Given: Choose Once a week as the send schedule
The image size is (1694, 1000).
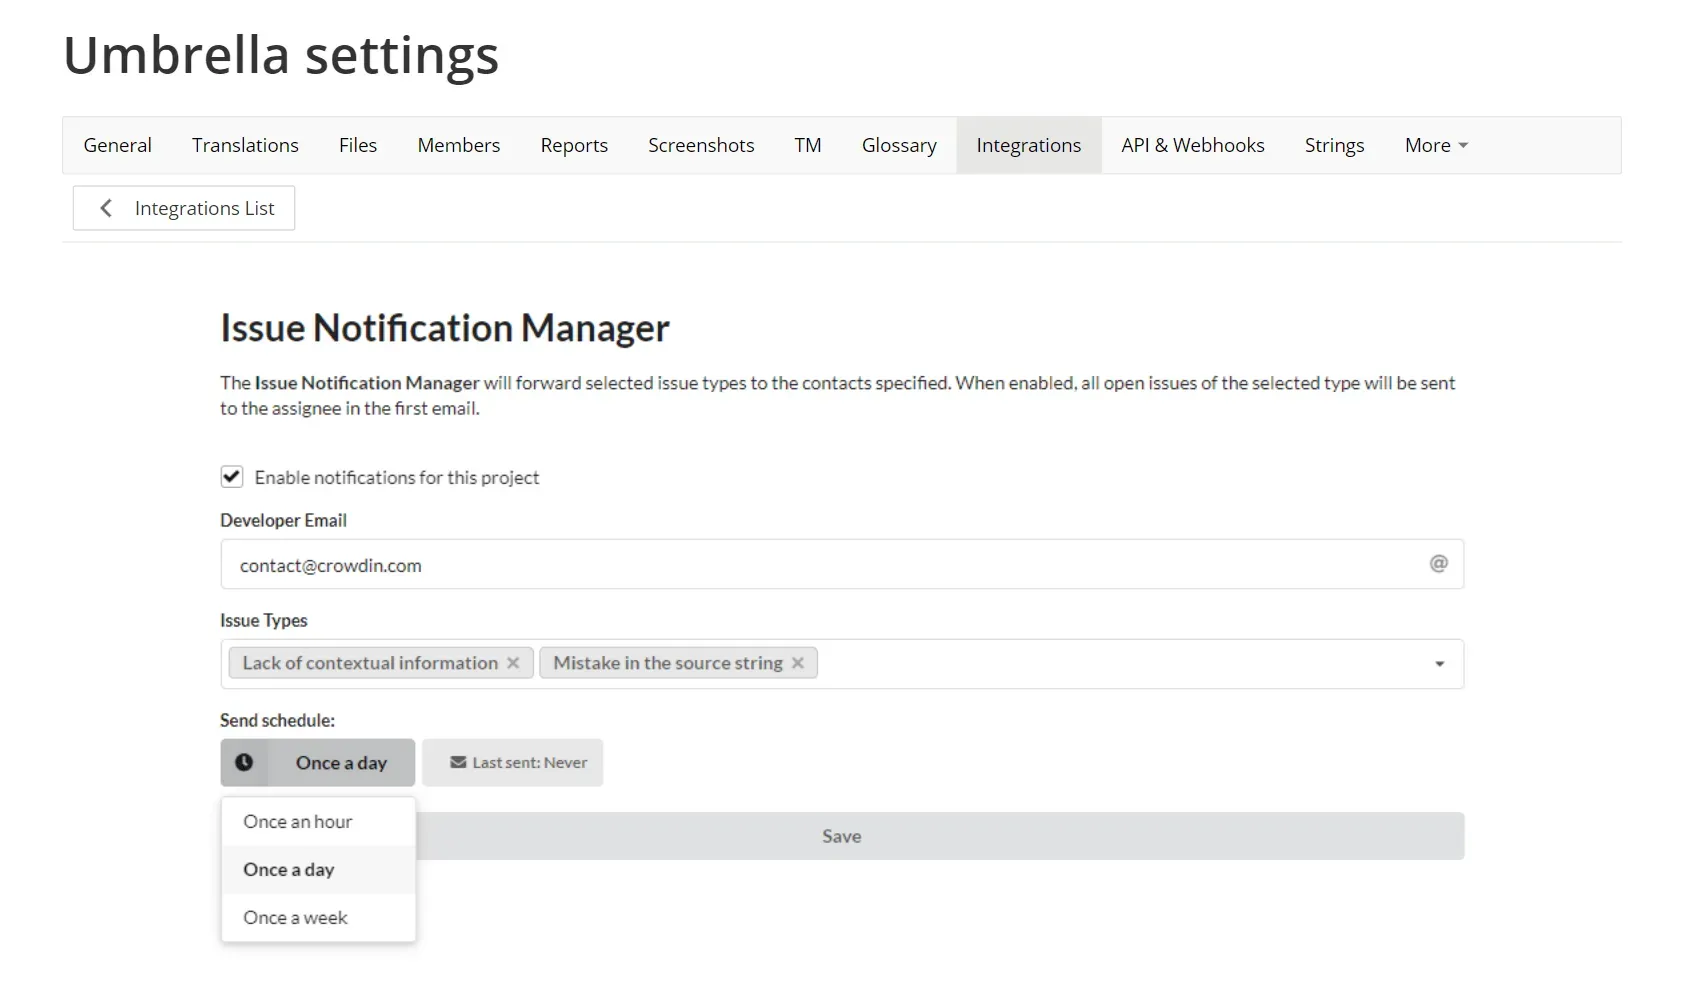Looking at the screenshot, I should (294, 917).
